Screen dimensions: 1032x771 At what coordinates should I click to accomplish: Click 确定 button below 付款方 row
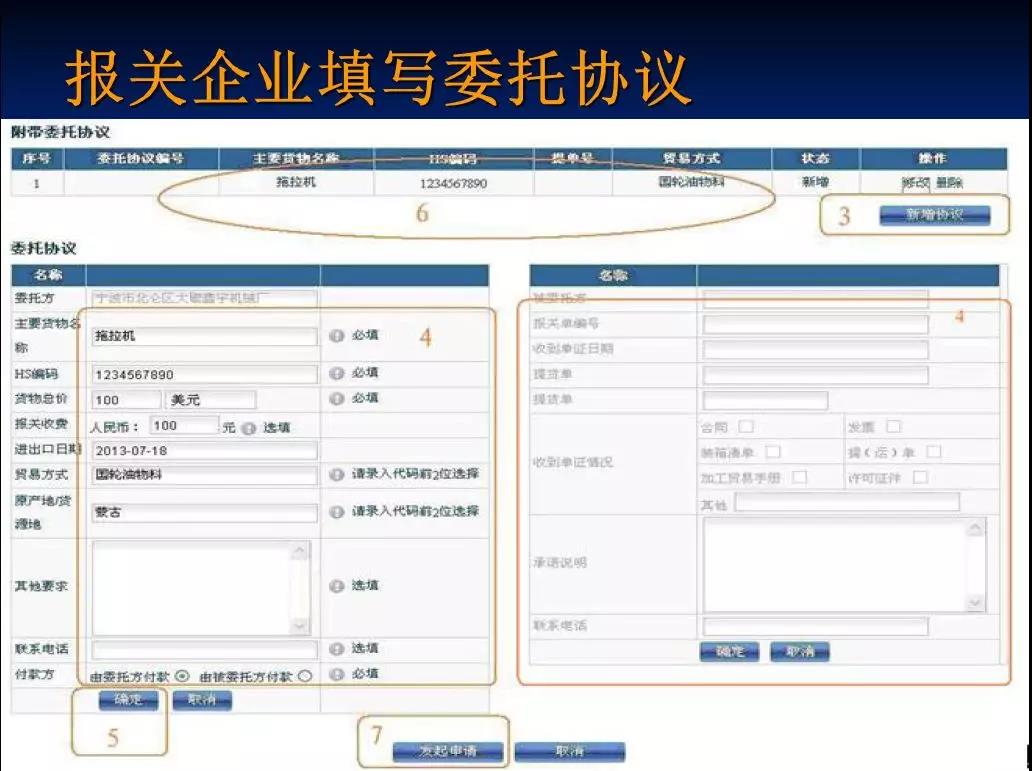(x=128, y=700)
